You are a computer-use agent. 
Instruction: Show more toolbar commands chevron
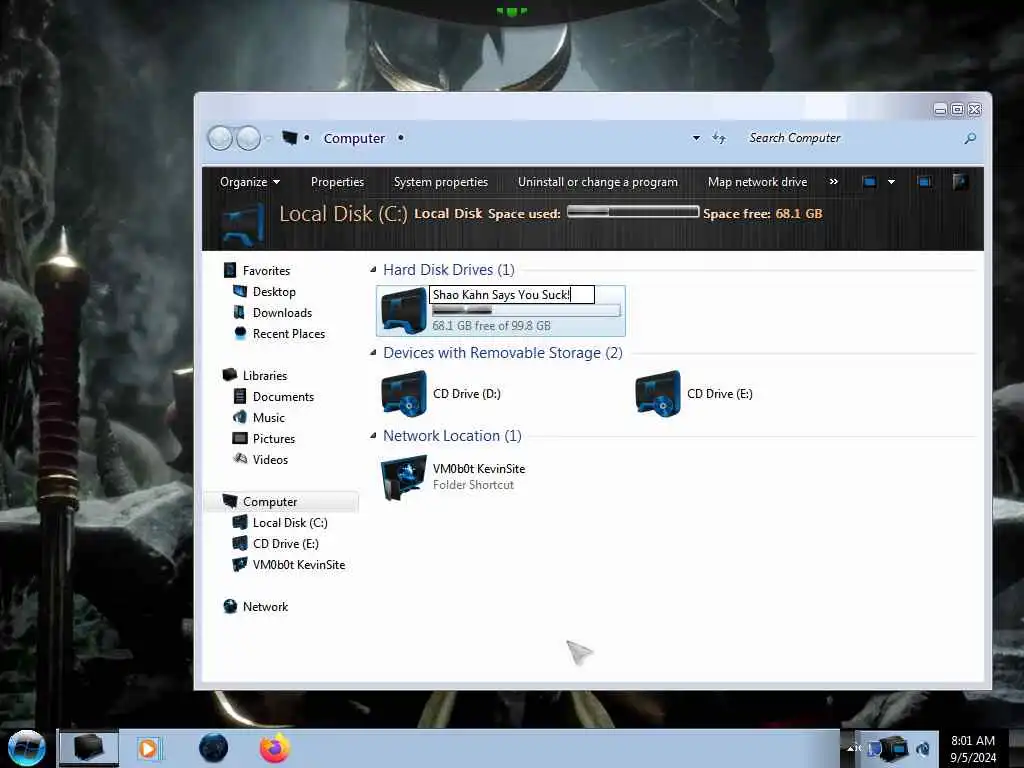(833, 182)
